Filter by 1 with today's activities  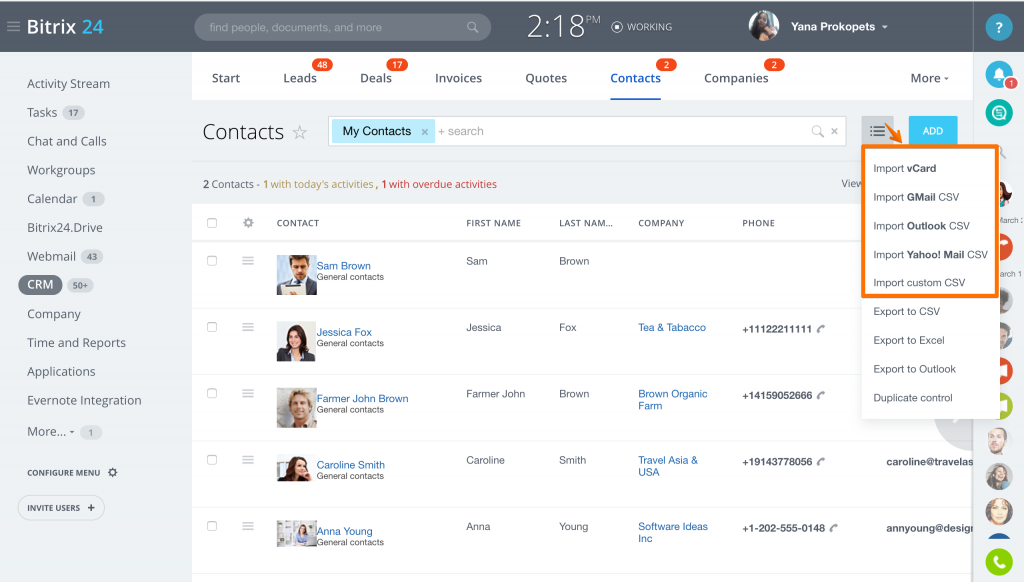[318, 184]
